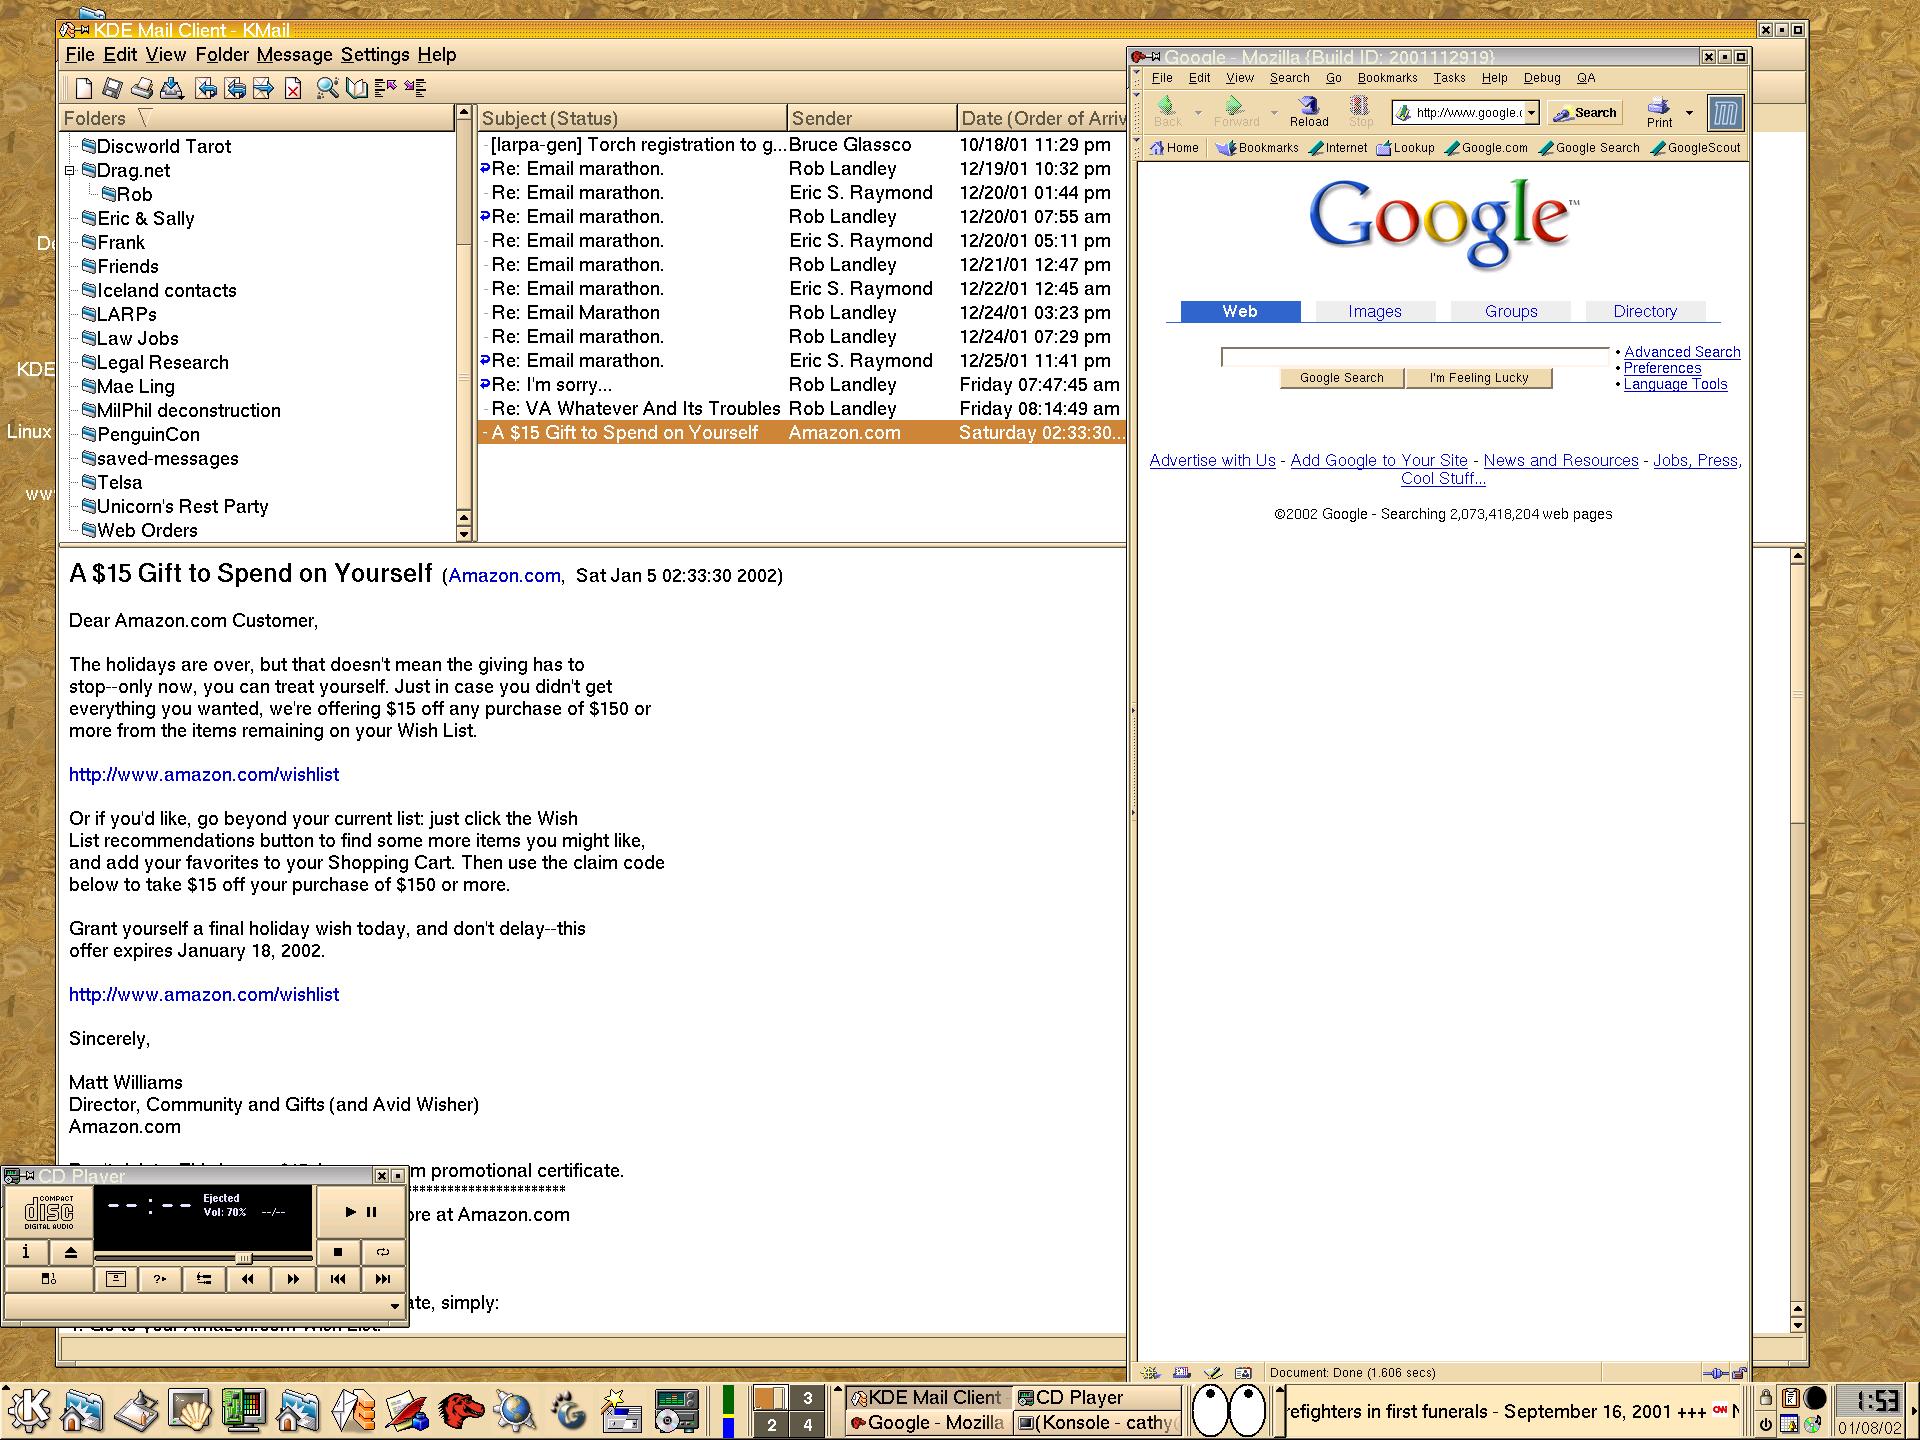Print page using Mozilla Print icon
Image resolution: width=1920 pixels, height=1440 pixels.
(1659, 110)
